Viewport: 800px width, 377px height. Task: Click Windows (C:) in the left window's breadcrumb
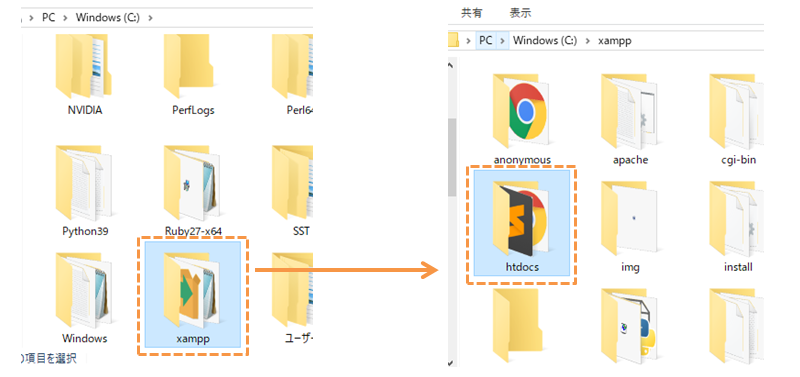[x=108, y=17]
